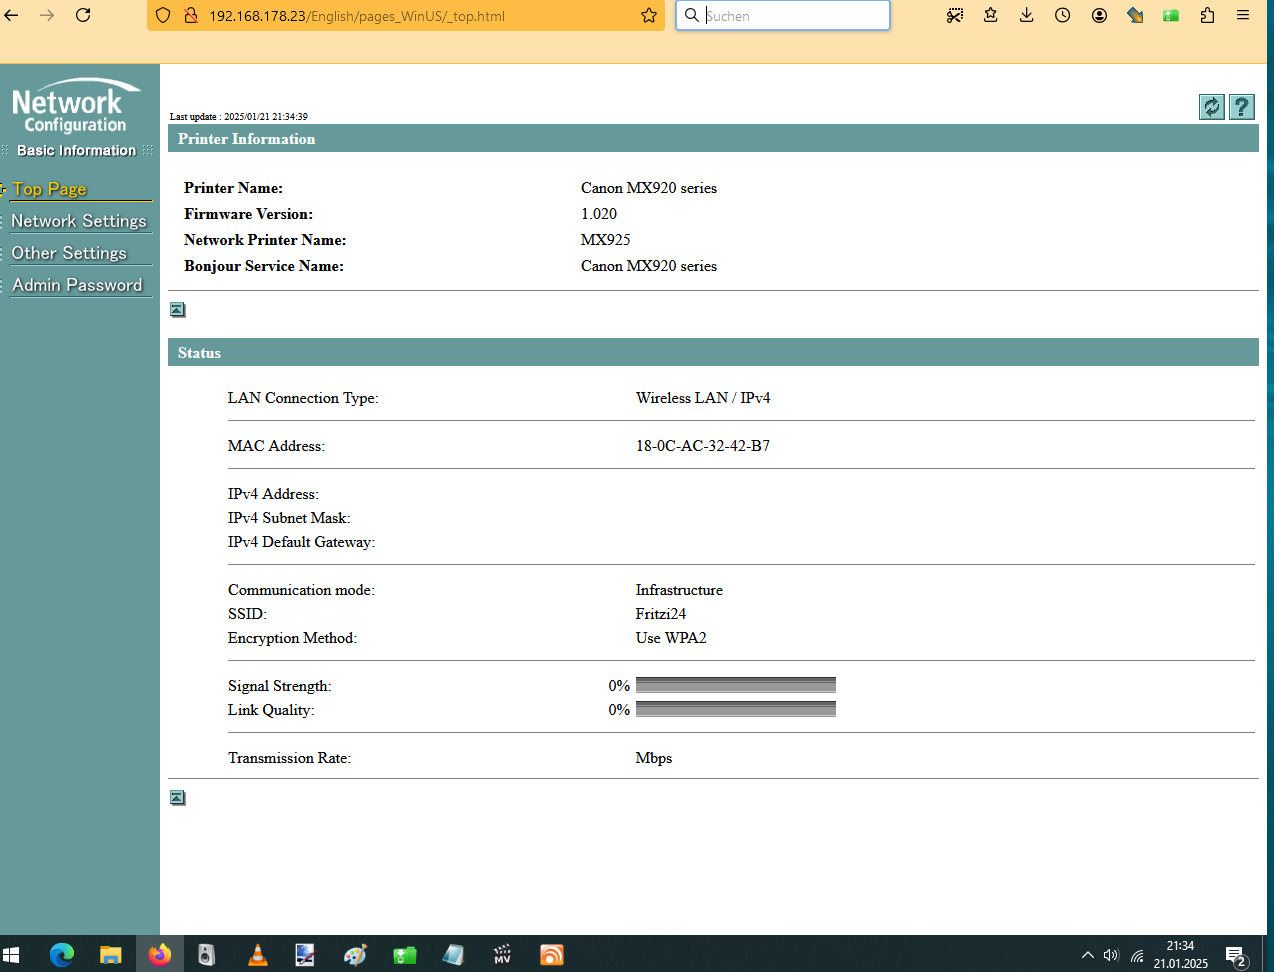
Task: Click the Link Quality progress bar
Action: coord(735,709)
